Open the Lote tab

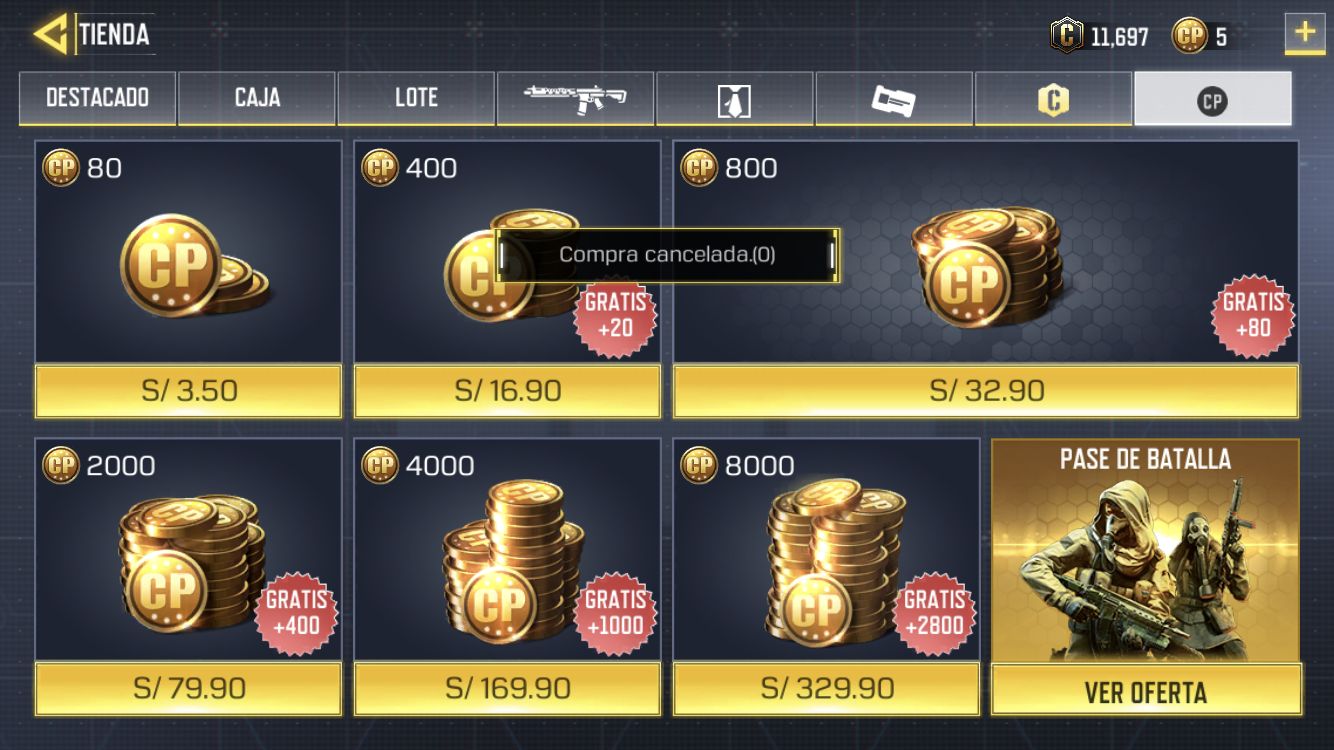[x=416, y=98]
